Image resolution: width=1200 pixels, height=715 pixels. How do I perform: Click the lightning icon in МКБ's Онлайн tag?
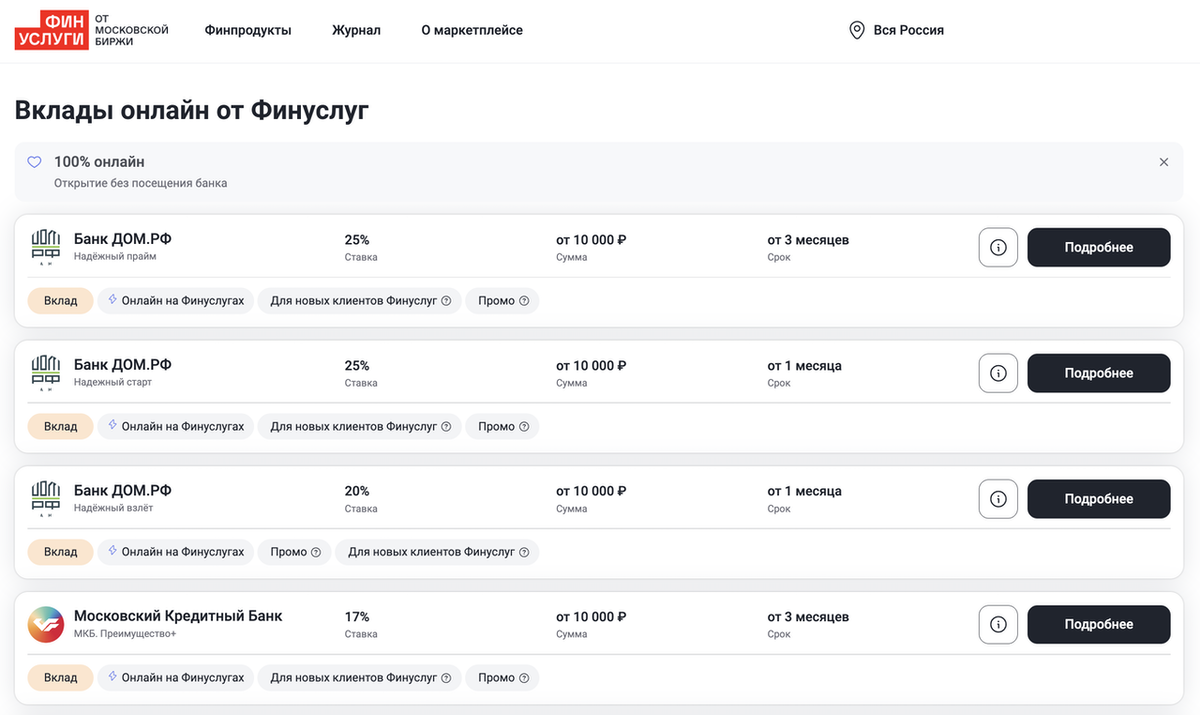[112, 677]
